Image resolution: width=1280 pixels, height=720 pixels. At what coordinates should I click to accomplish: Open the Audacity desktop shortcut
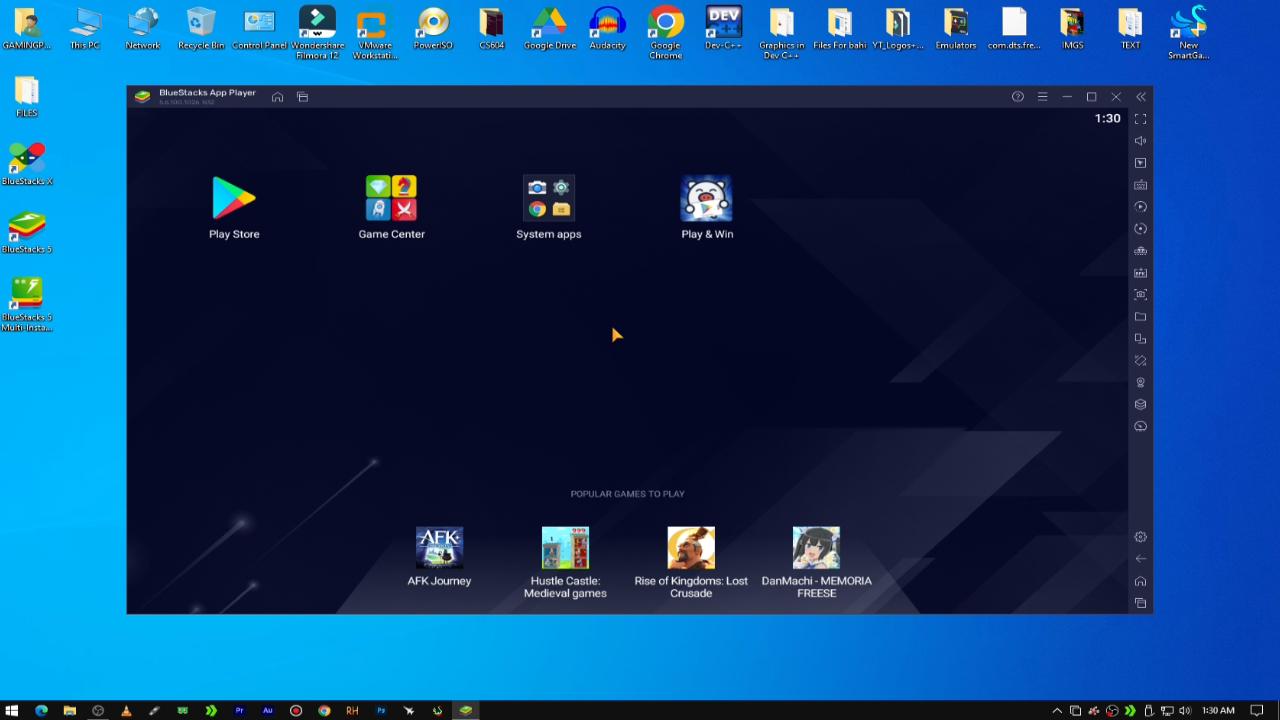click(607, 28)
